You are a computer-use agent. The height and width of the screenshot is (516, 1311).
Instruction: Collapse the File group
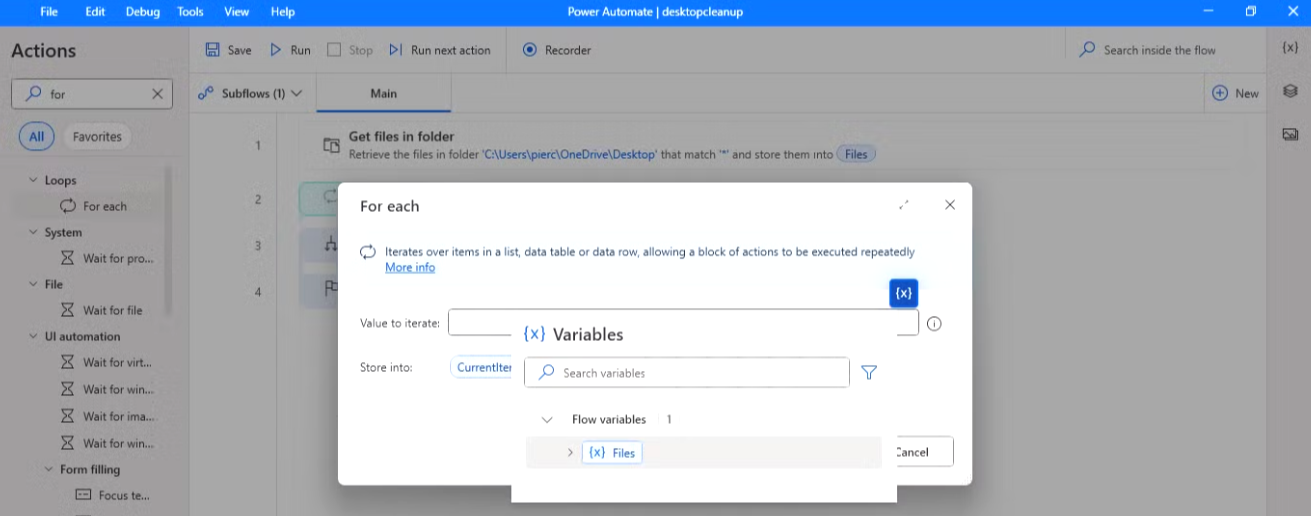point(34,284)
